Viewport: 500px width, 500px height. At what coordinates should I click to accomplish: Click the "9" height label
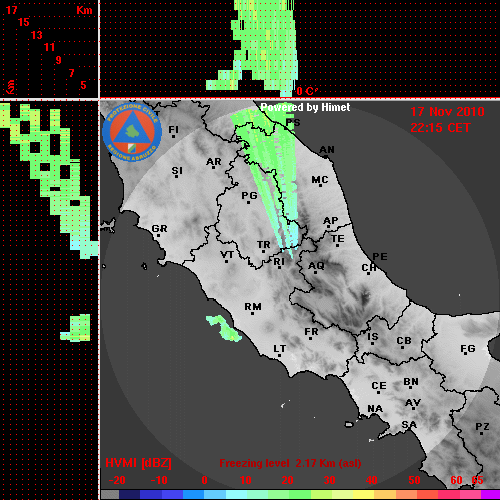pos(59,60)
